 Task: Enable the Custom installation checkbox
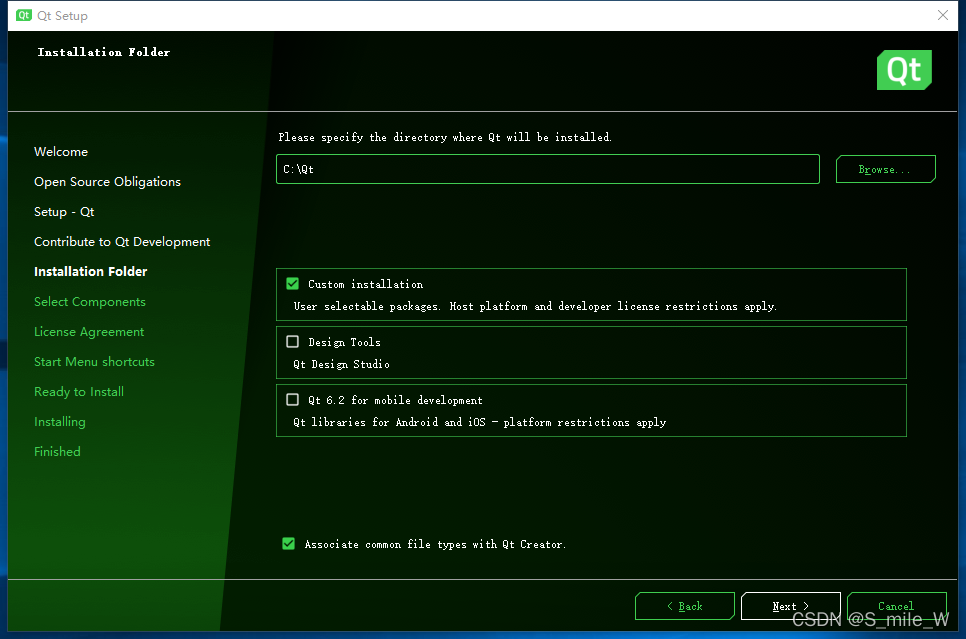[x=293, y=283]
